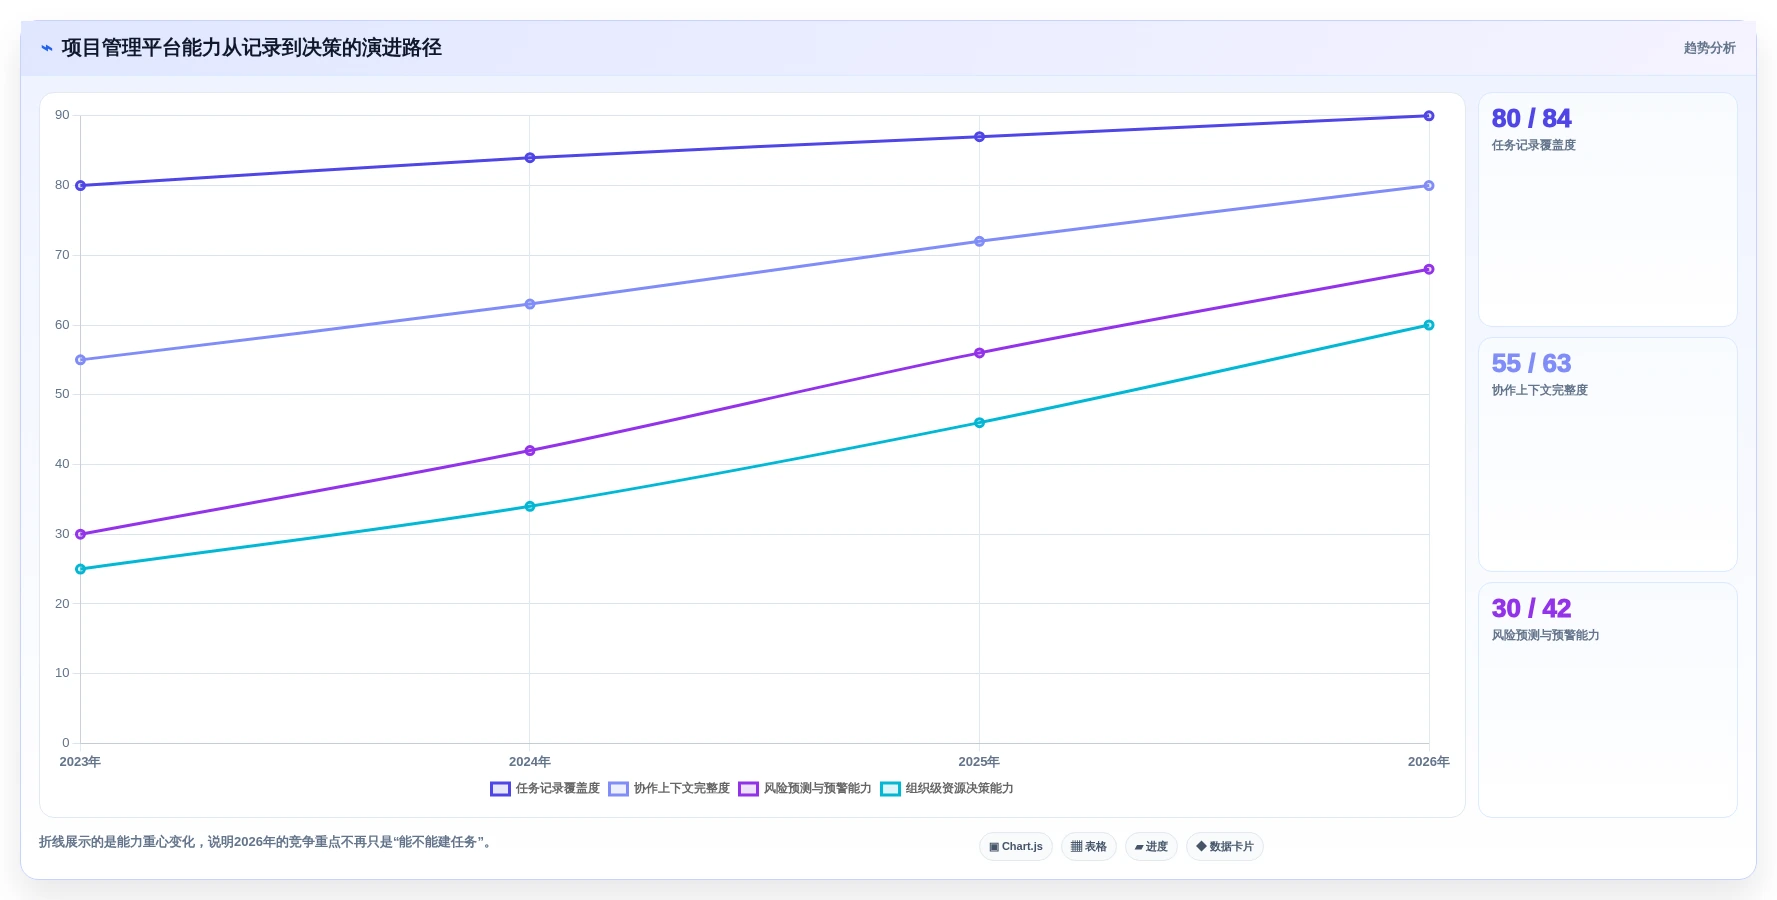Click the y-axis label 90

[62, 116]
